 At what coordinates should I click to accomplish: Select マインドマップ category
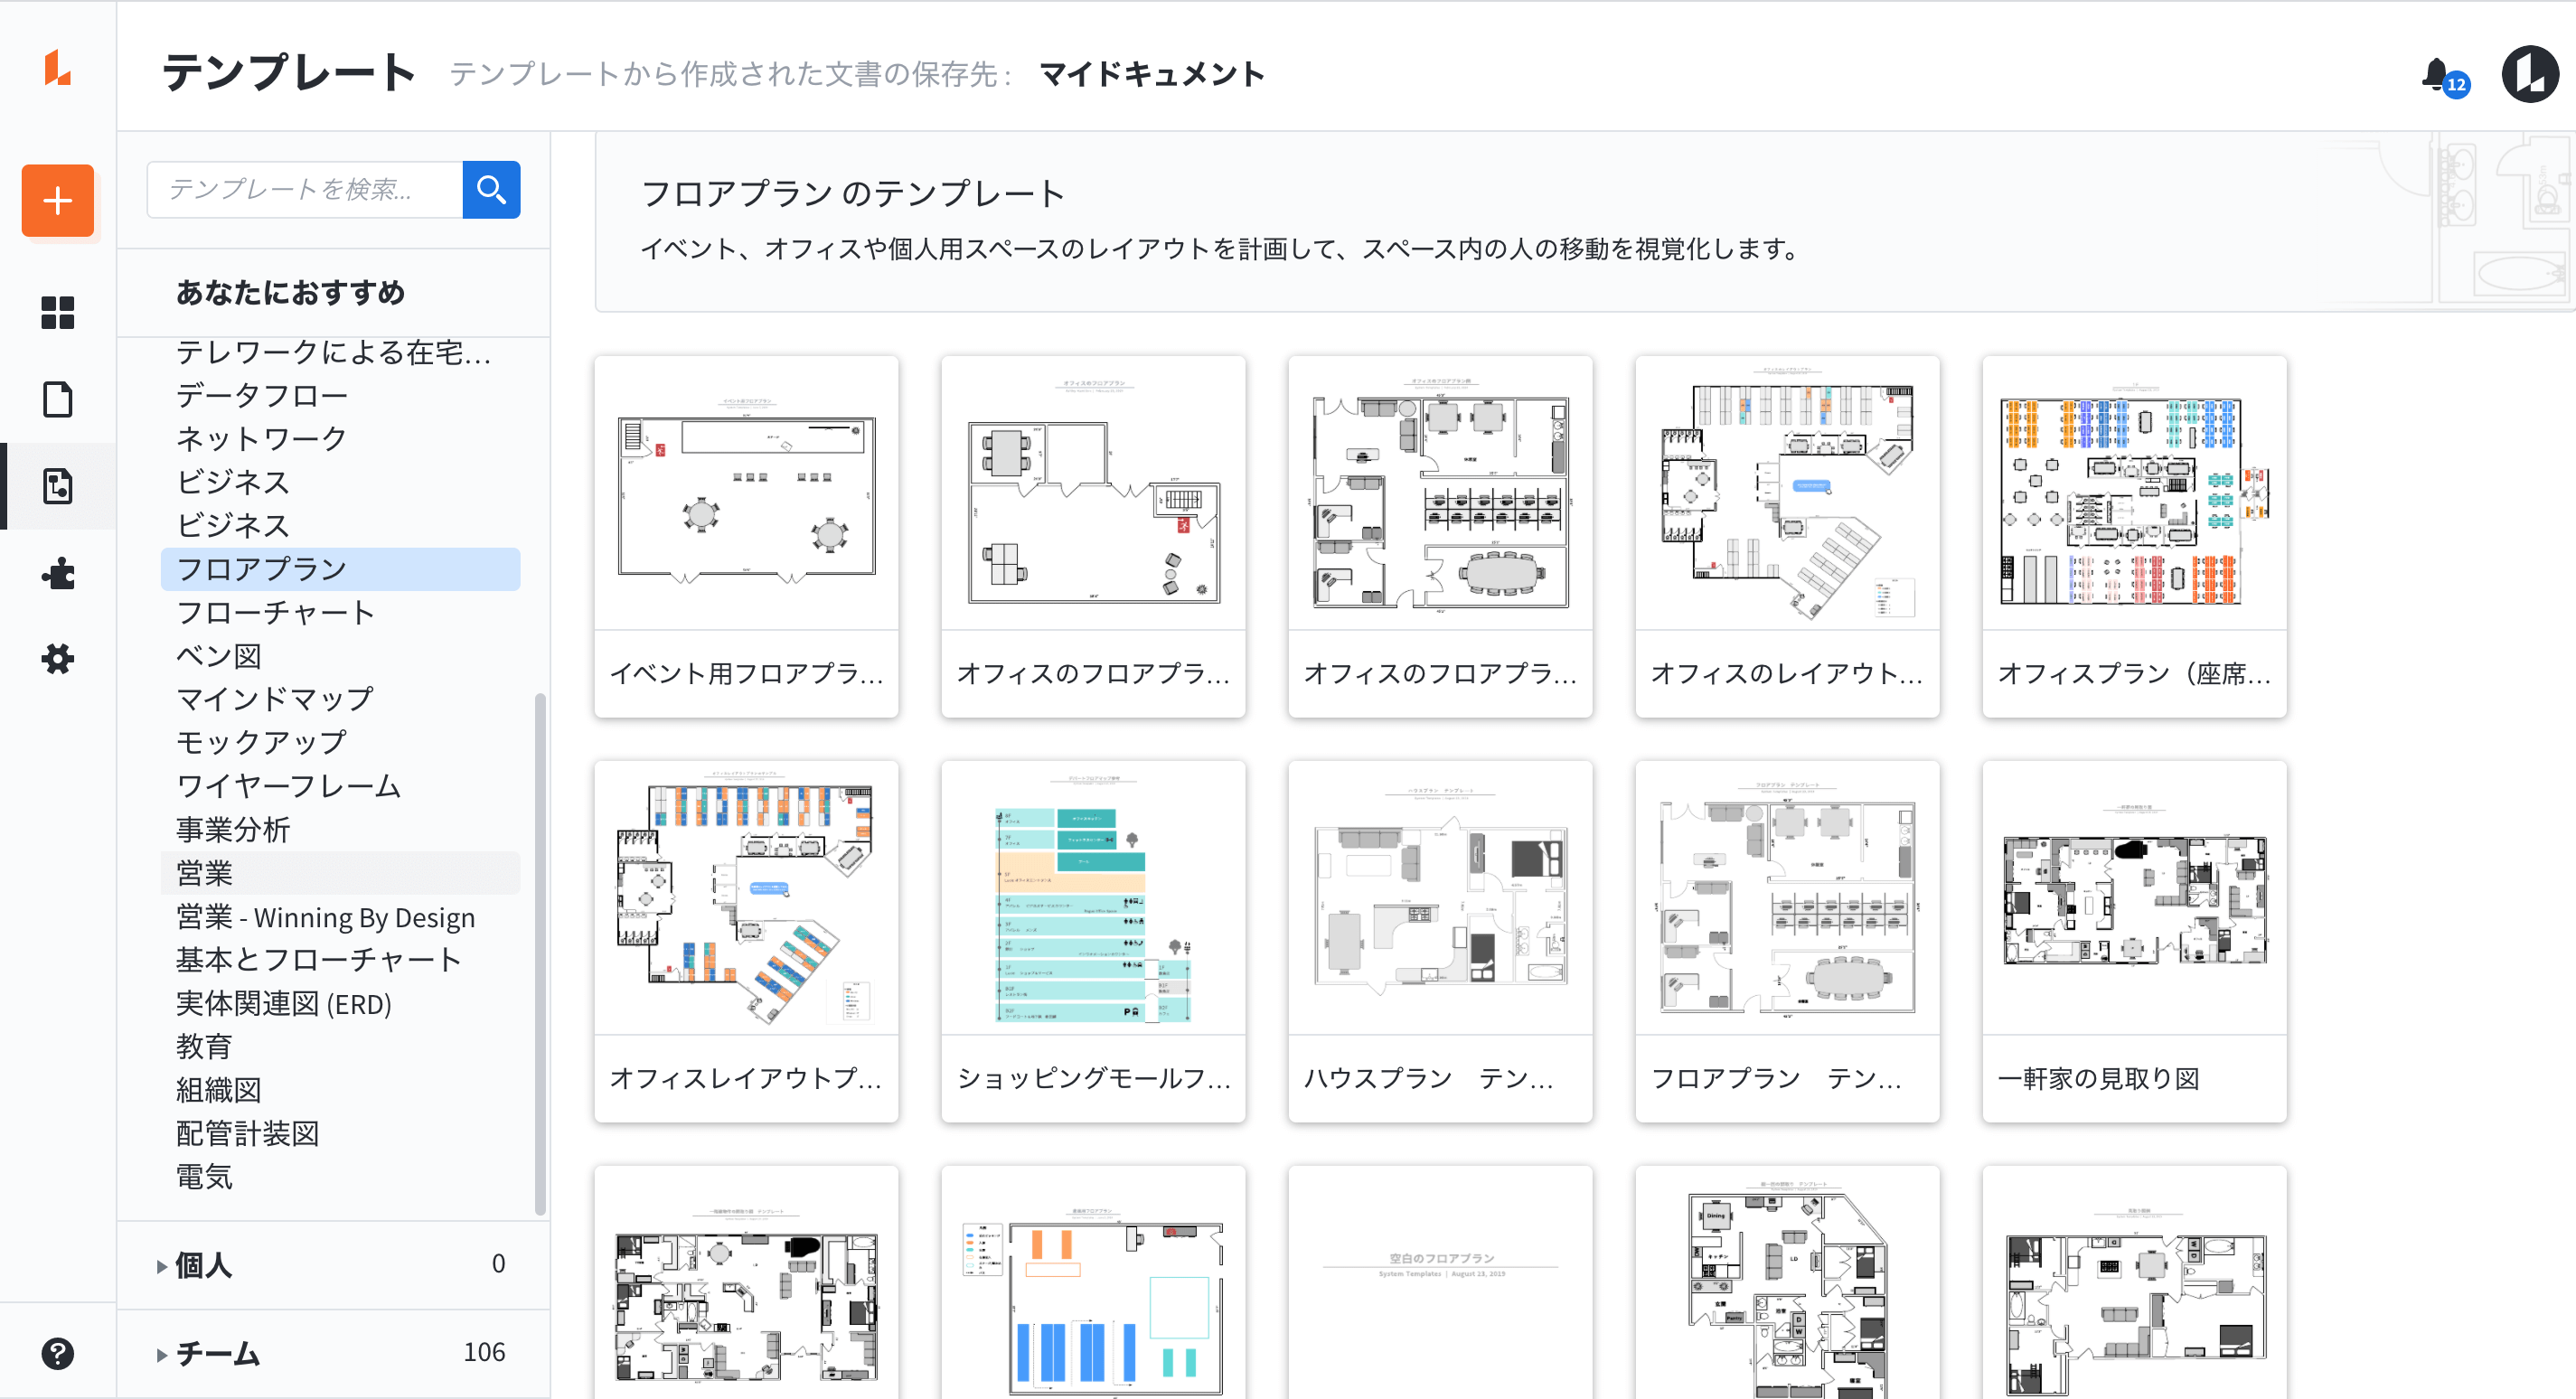(276, 698)
